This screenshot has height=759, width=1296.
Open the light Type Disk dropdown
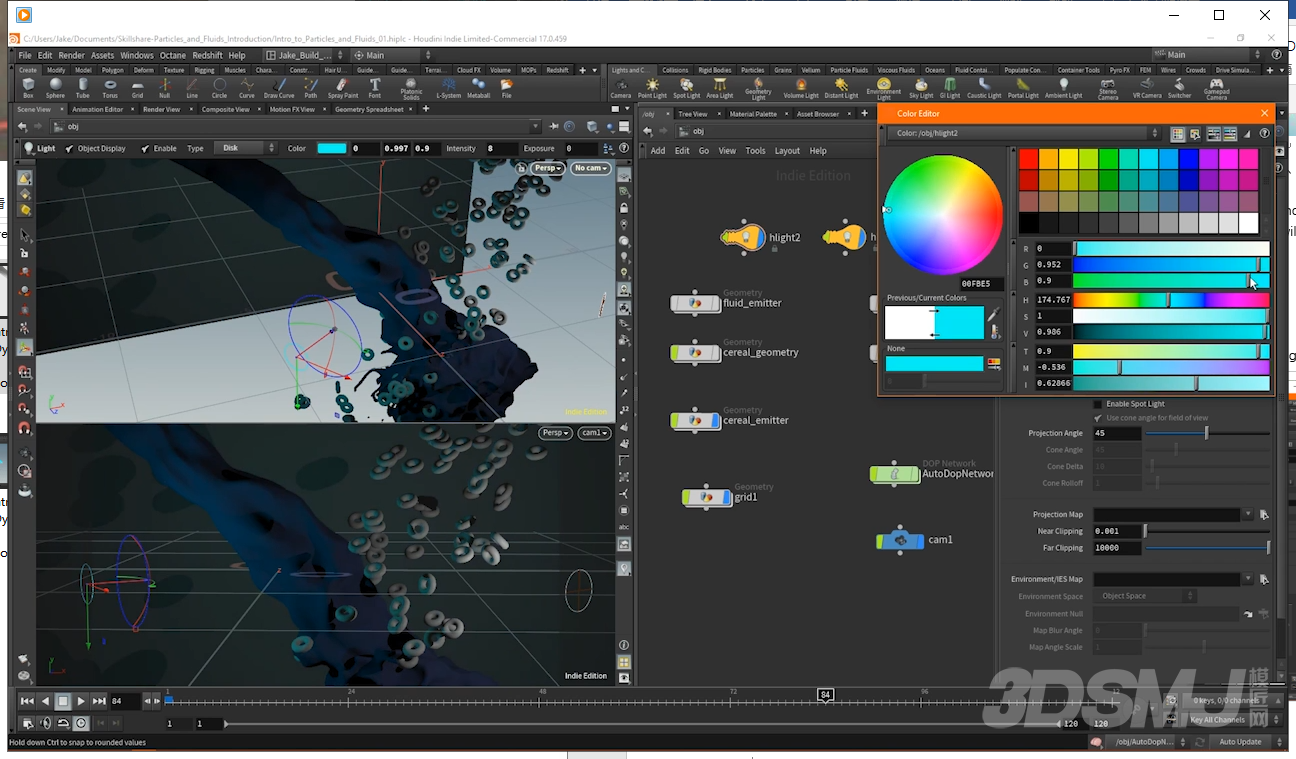pyautogui.click(x=244, y=148)
